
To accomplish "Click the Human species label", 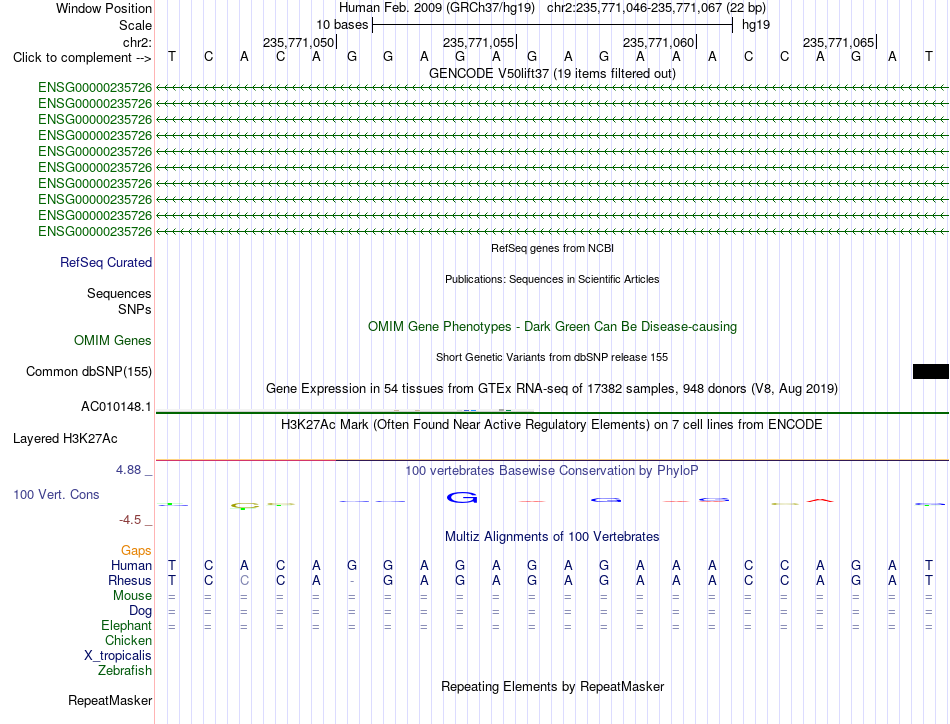I will [x=131, y=565].
